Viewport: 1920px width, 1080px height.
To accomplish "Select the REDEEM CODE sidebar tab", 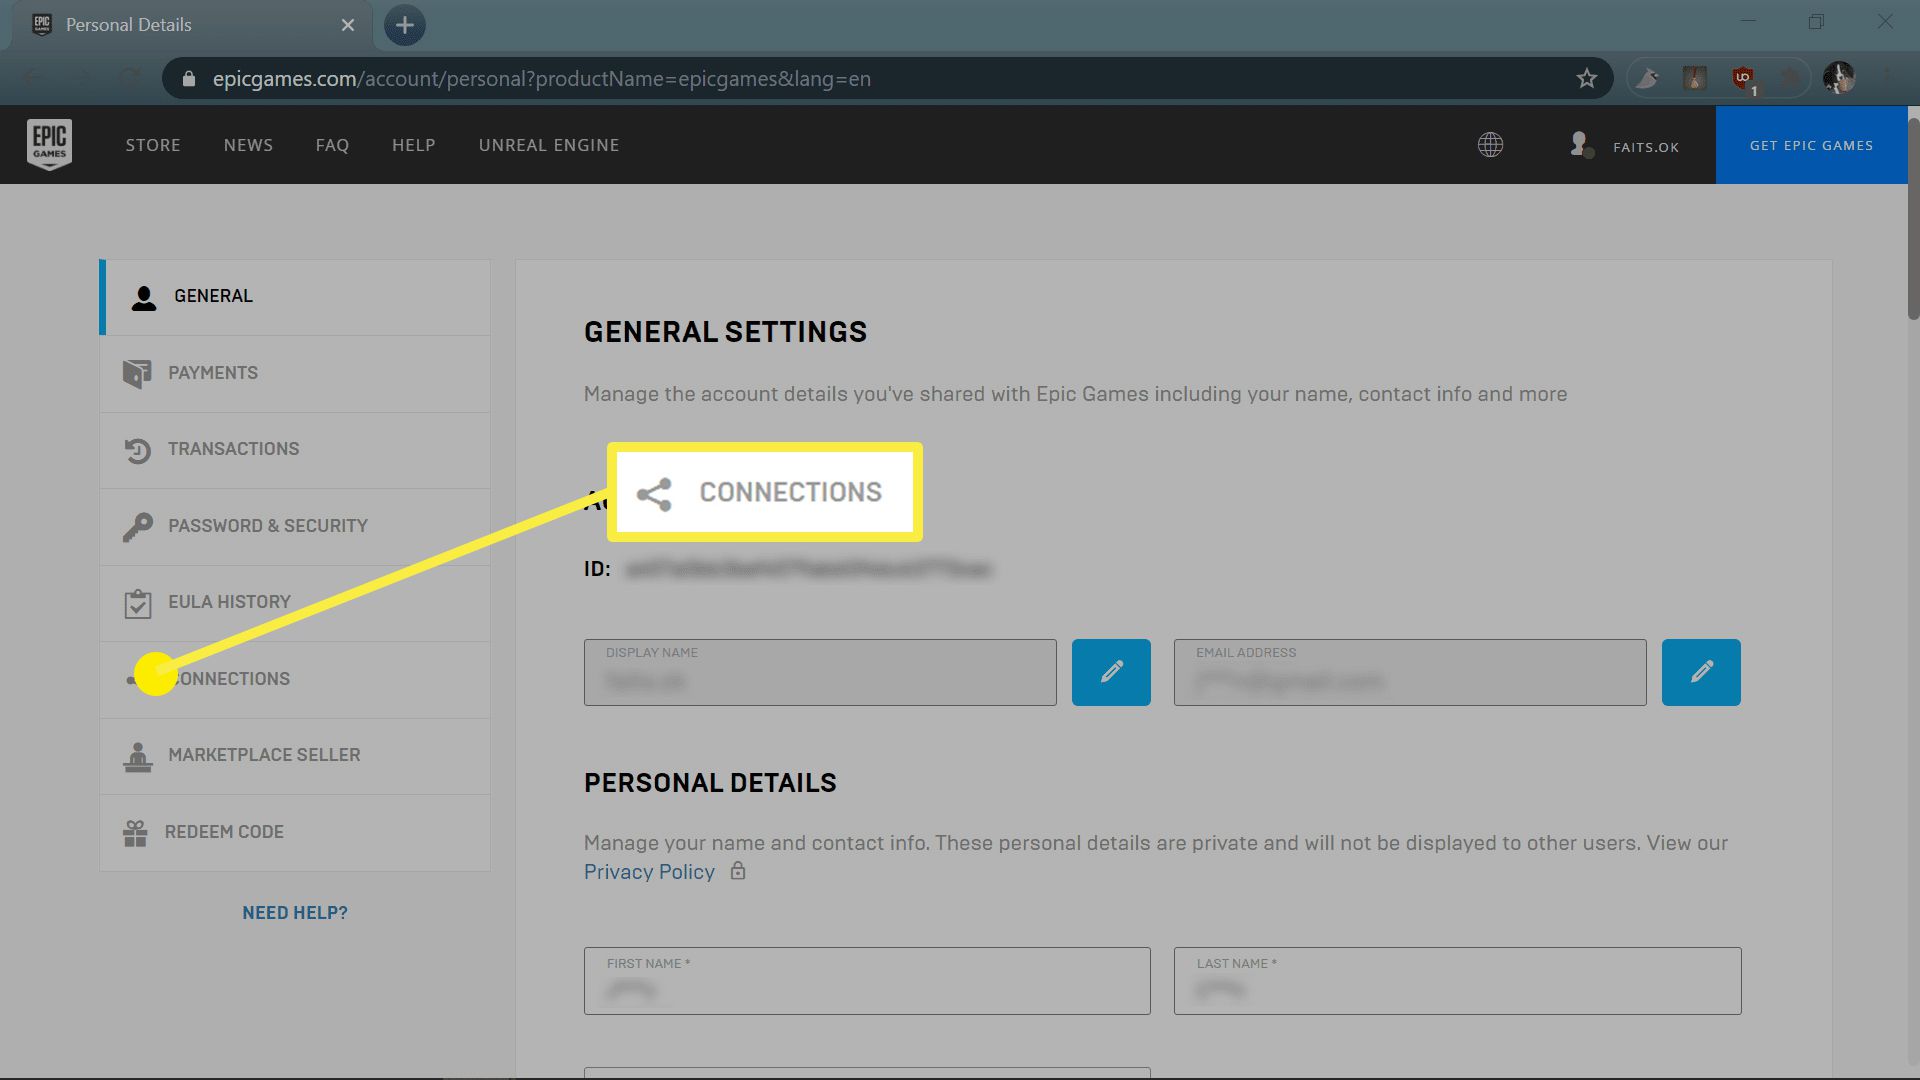I will (x=295, y=832).
